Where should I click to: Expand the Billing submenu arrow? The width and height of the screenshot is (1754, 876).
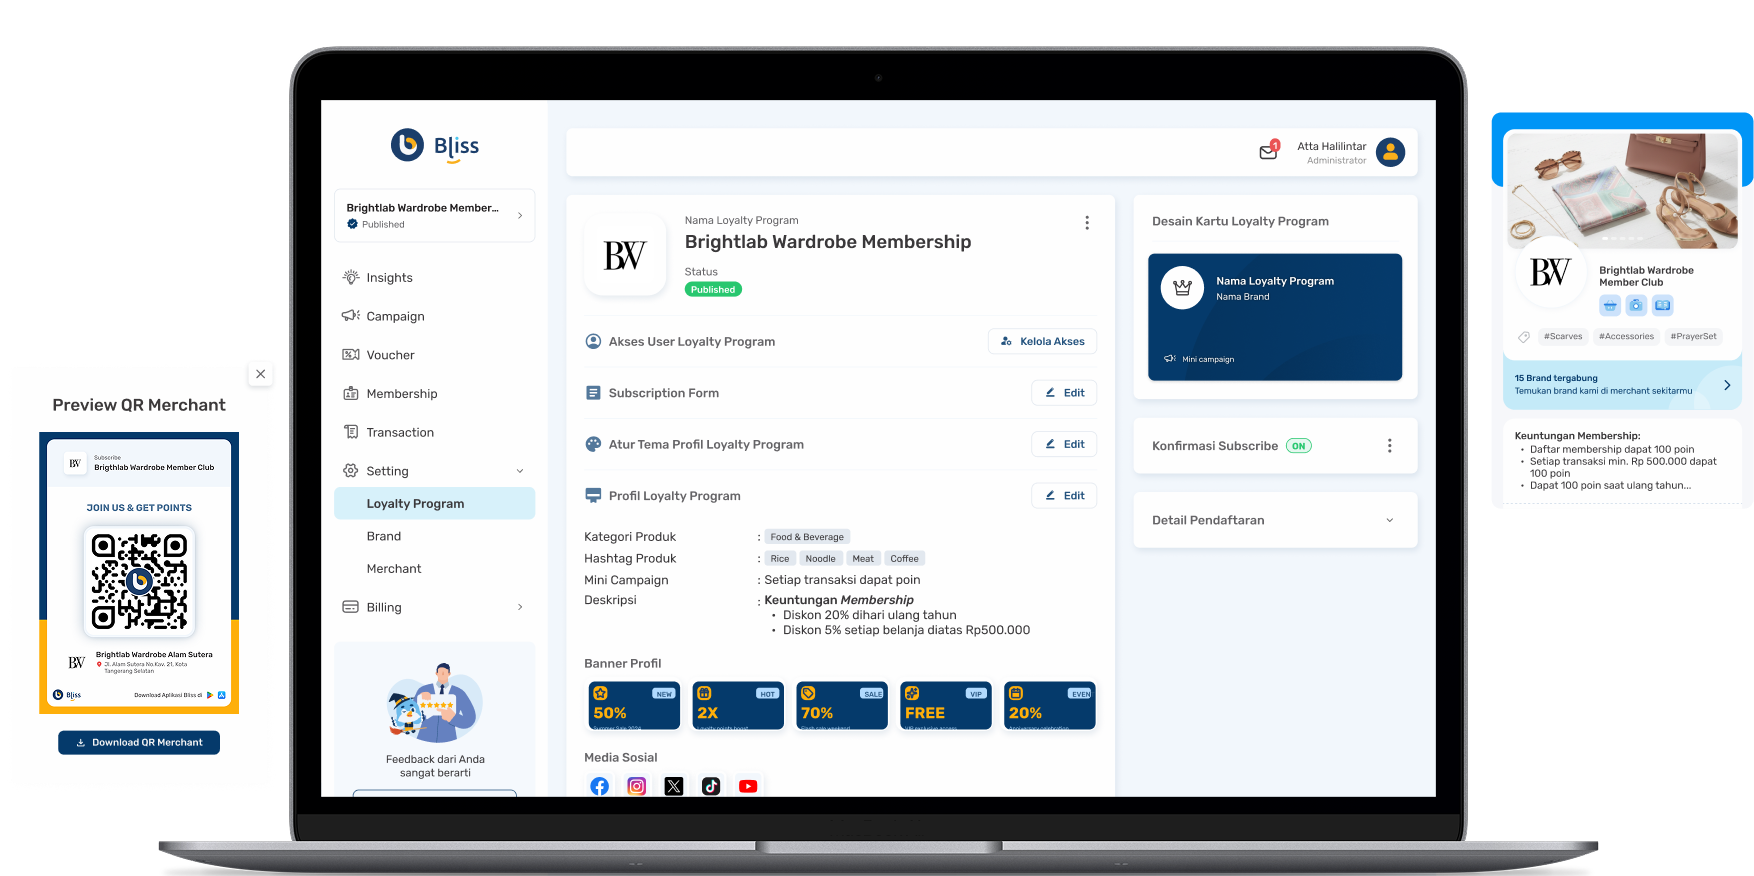coord(520,607)
